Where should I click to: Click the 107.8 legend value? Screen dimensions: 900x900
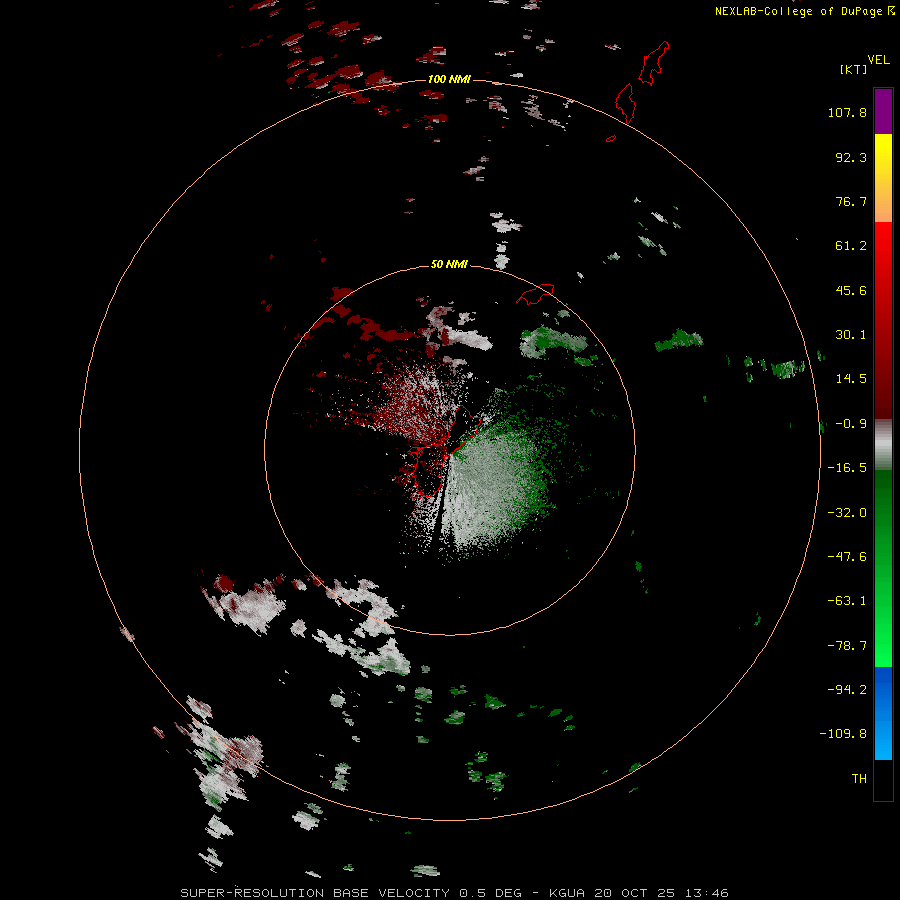847,112
